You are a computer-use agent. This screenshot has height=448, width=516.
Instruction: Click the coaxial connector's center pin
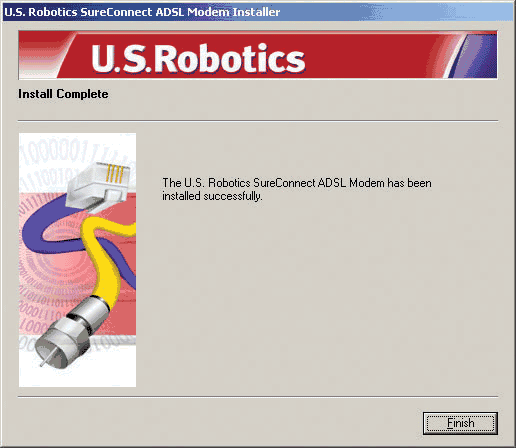(x=45, y=360)
